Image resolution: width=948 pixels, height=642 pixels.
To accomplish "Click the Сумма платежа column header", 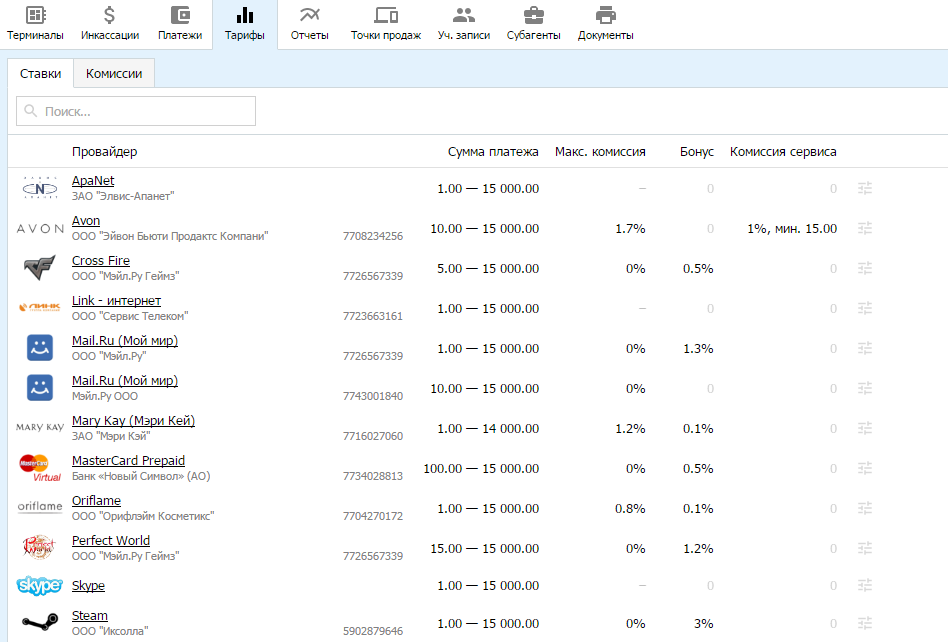I will pos(493,152).
